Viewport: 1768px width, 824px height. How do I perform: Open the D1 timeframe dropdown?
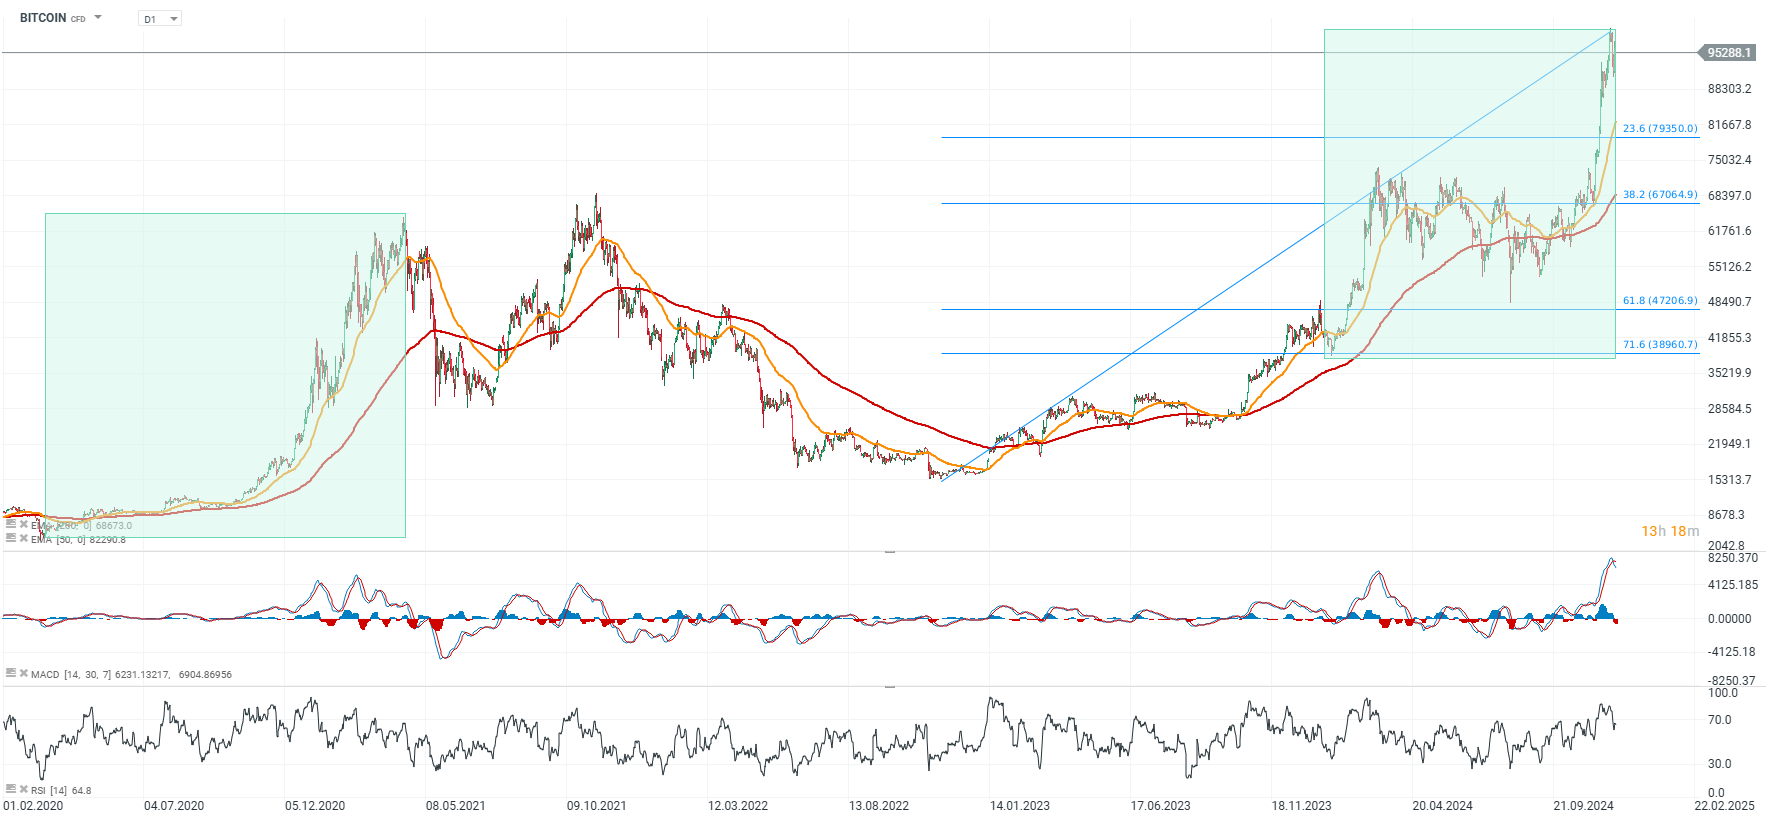160,19
